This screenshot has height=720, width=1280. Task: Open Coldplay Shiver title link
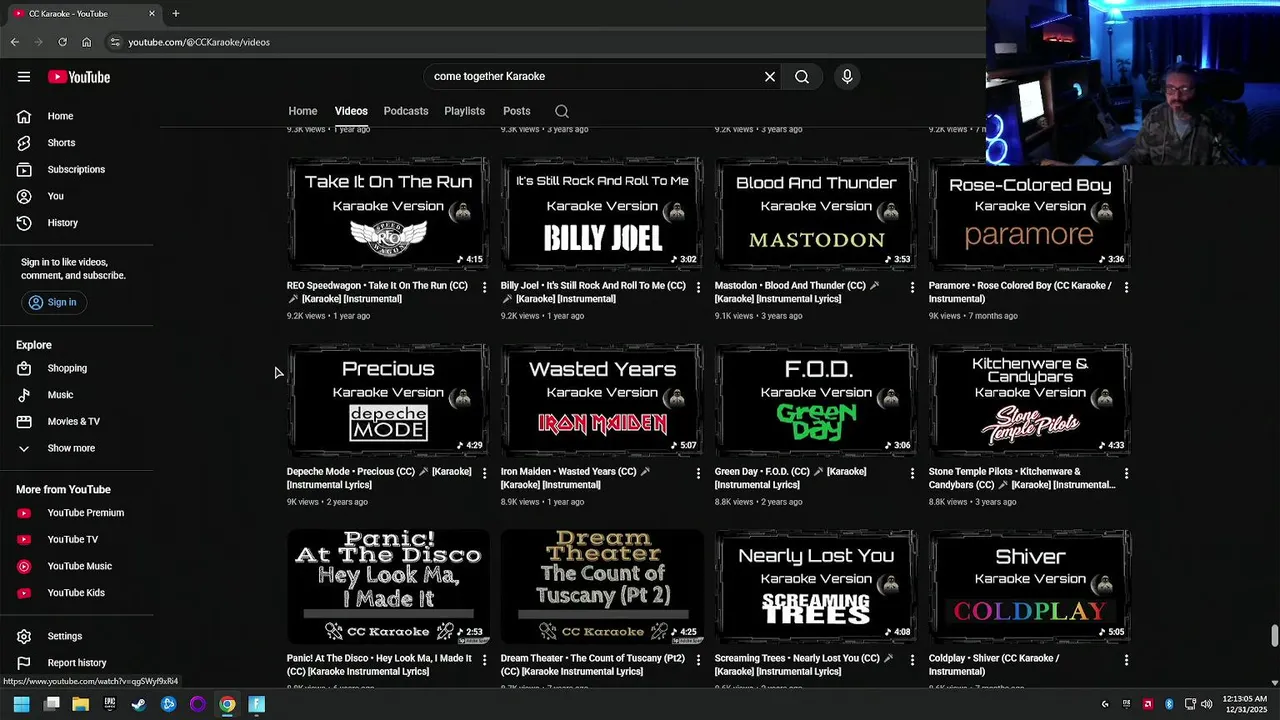point(994,665)
